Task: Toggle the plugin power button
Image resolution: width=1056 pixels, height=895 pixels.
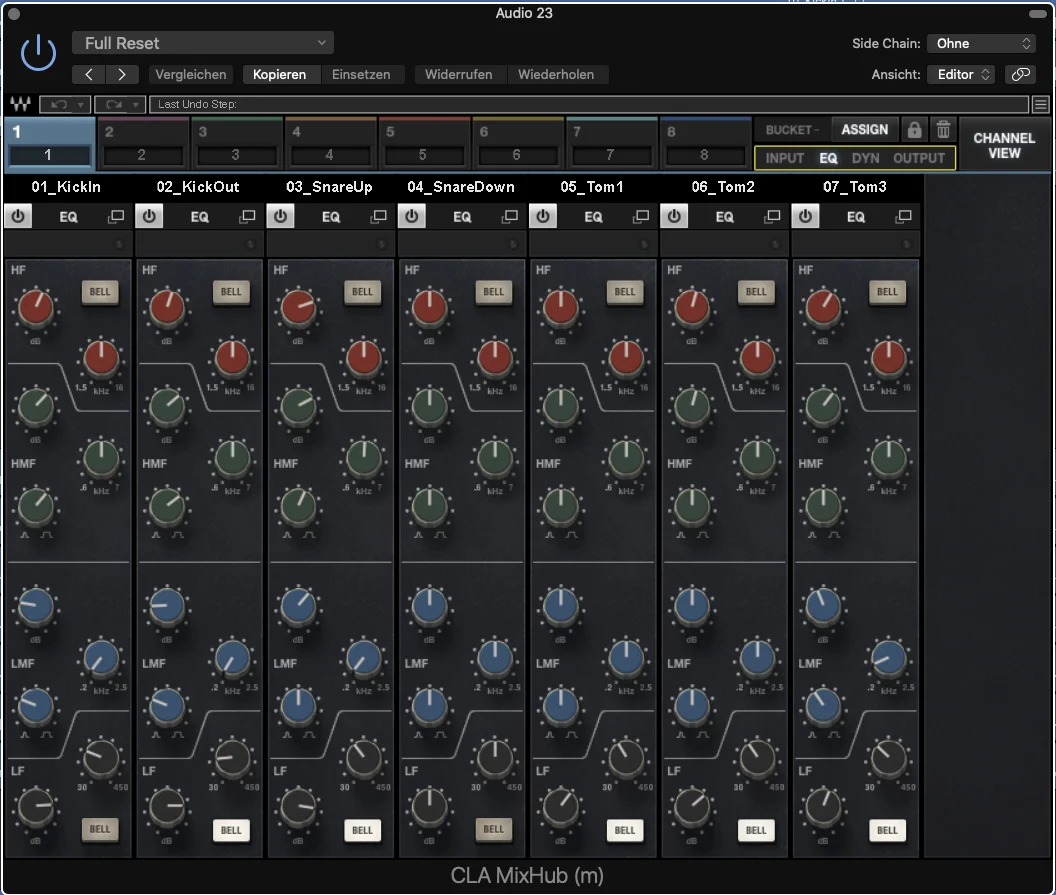Action: pyautogui.click(x=38, y=53)
